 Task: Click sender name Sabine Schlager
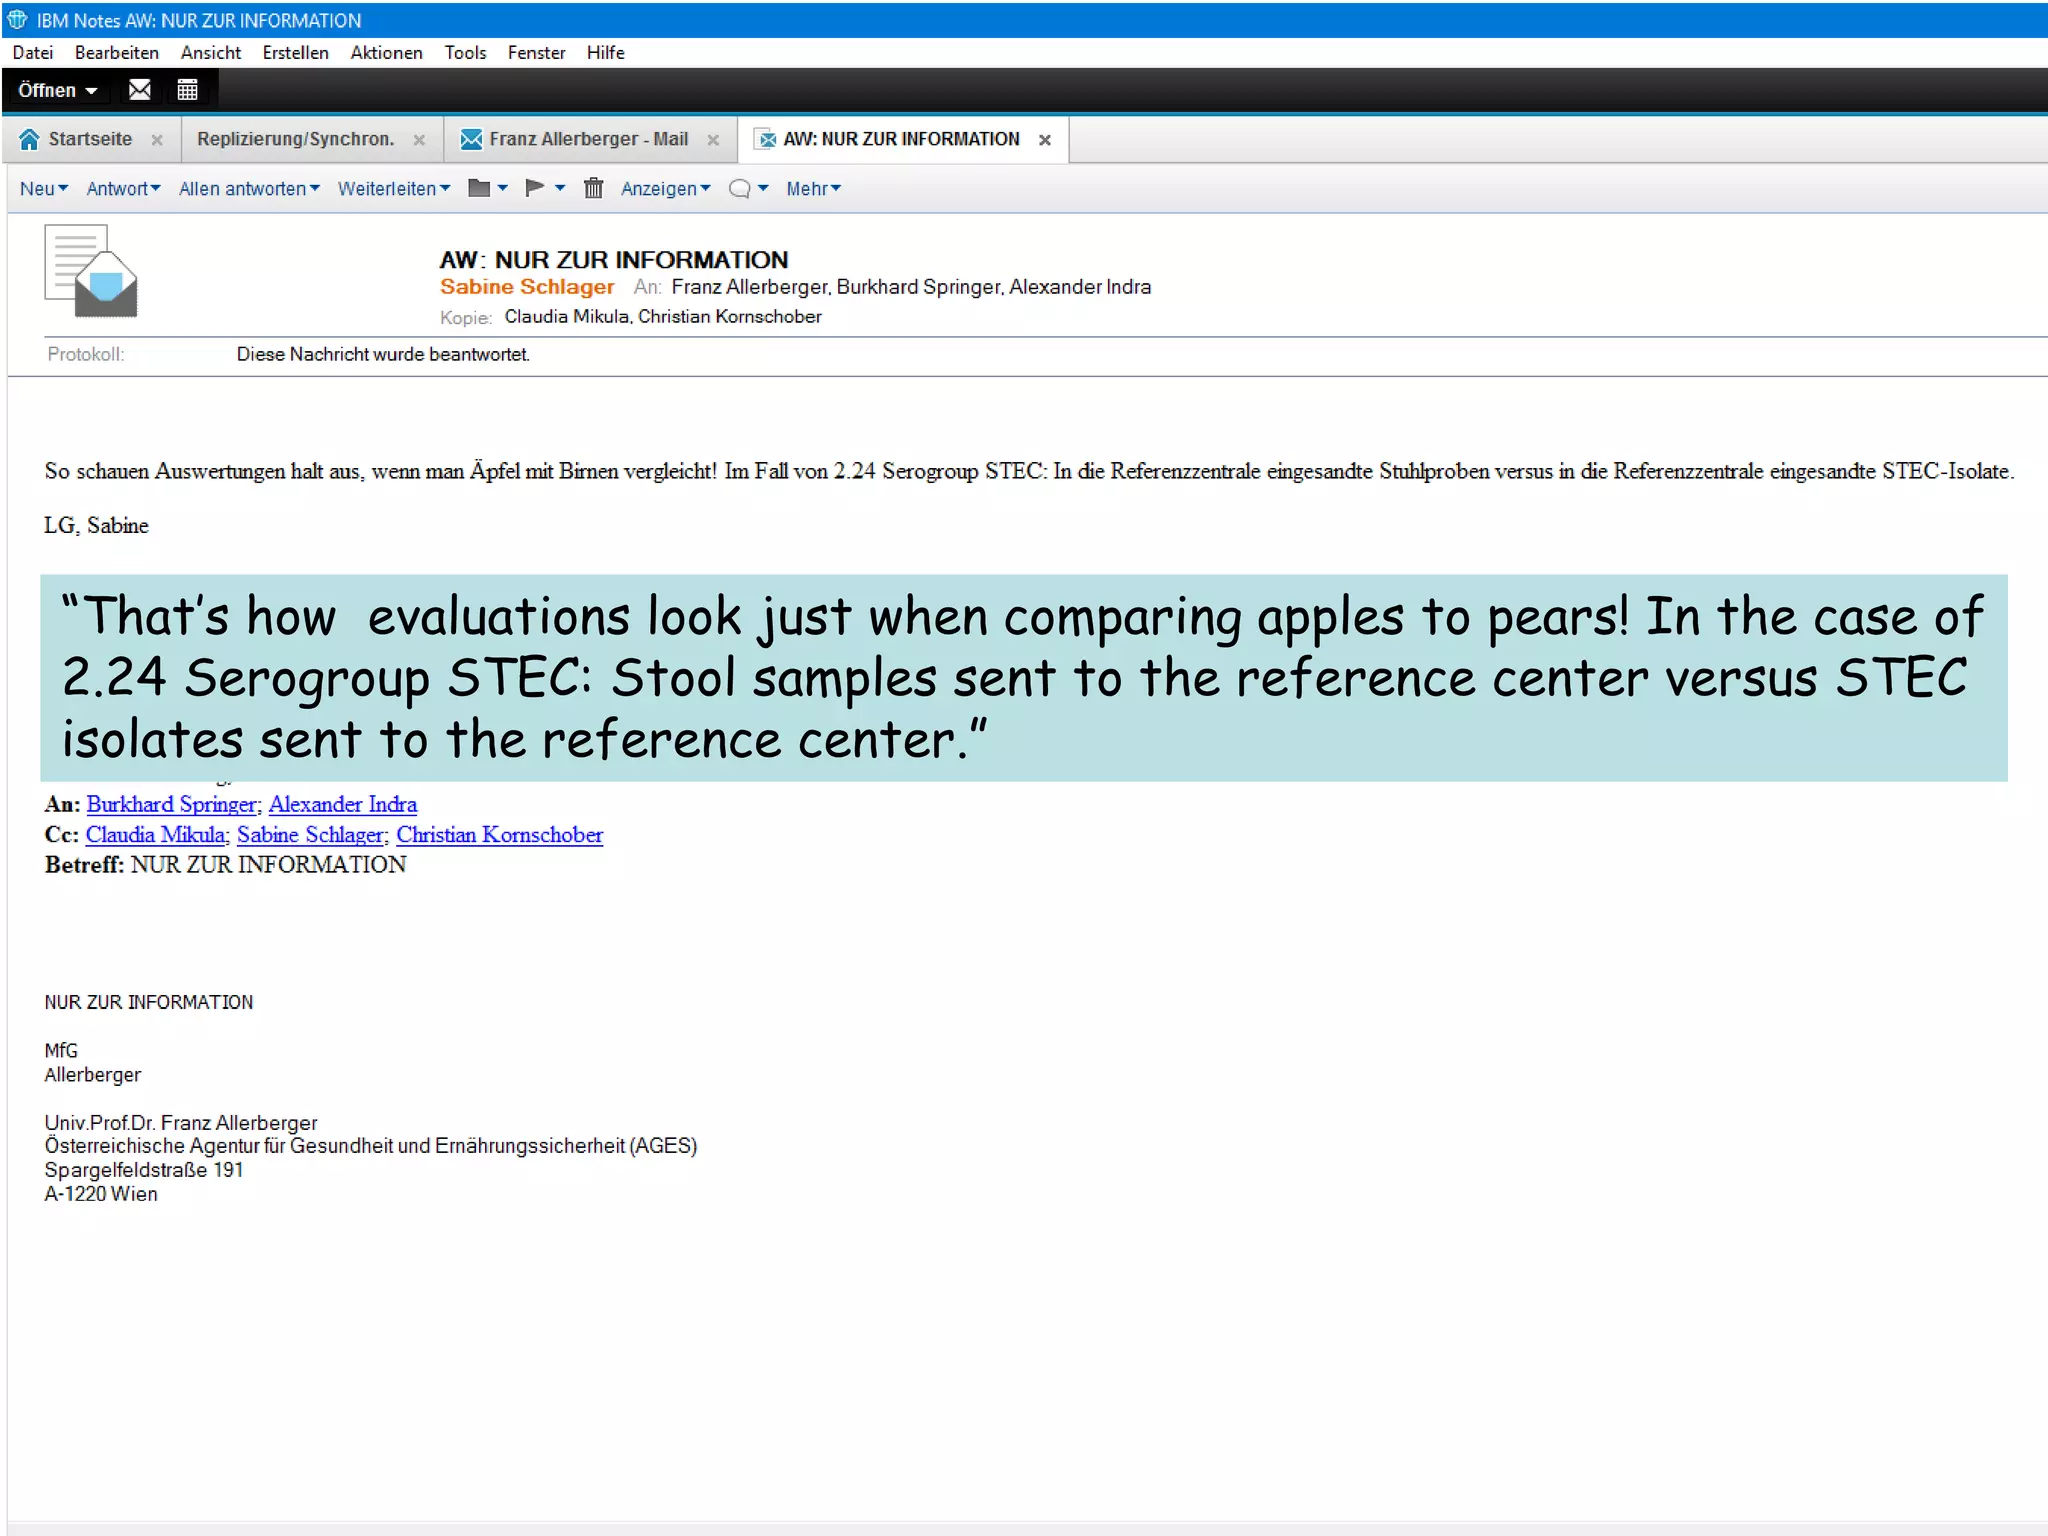(x=527, y=287)
